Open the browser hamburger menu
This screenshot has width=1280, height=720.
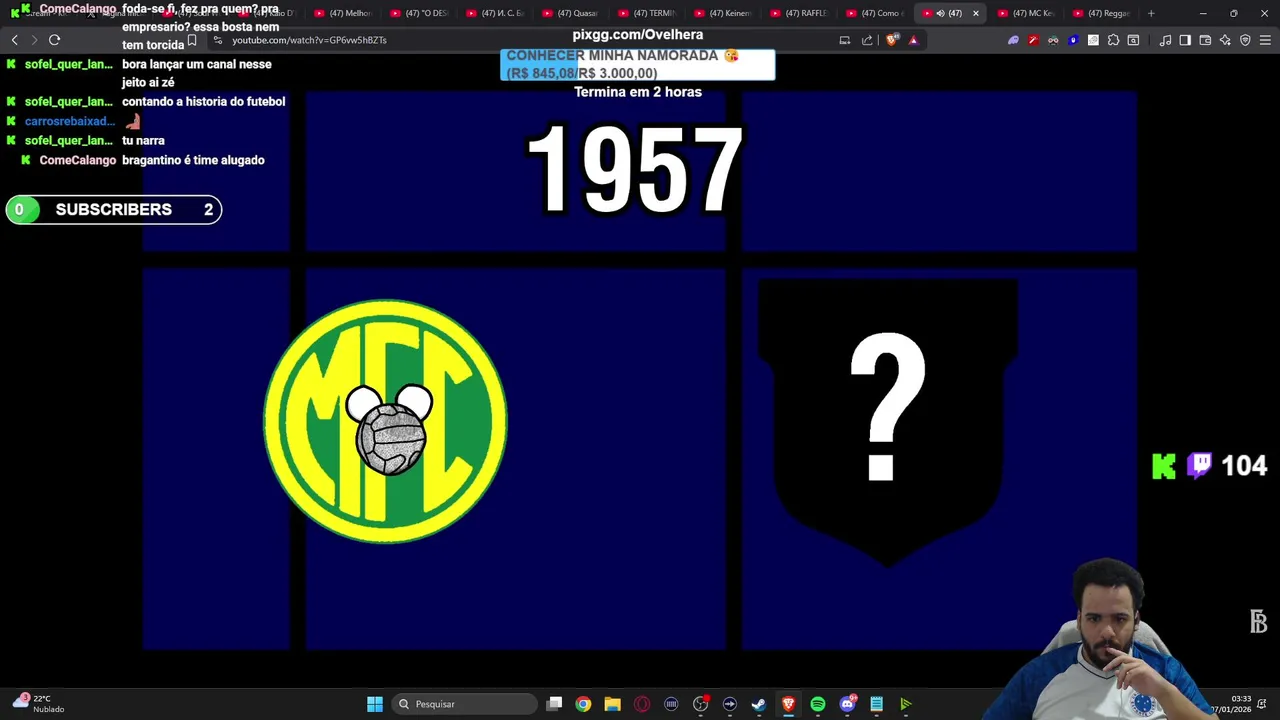[x=1265, y=40]
